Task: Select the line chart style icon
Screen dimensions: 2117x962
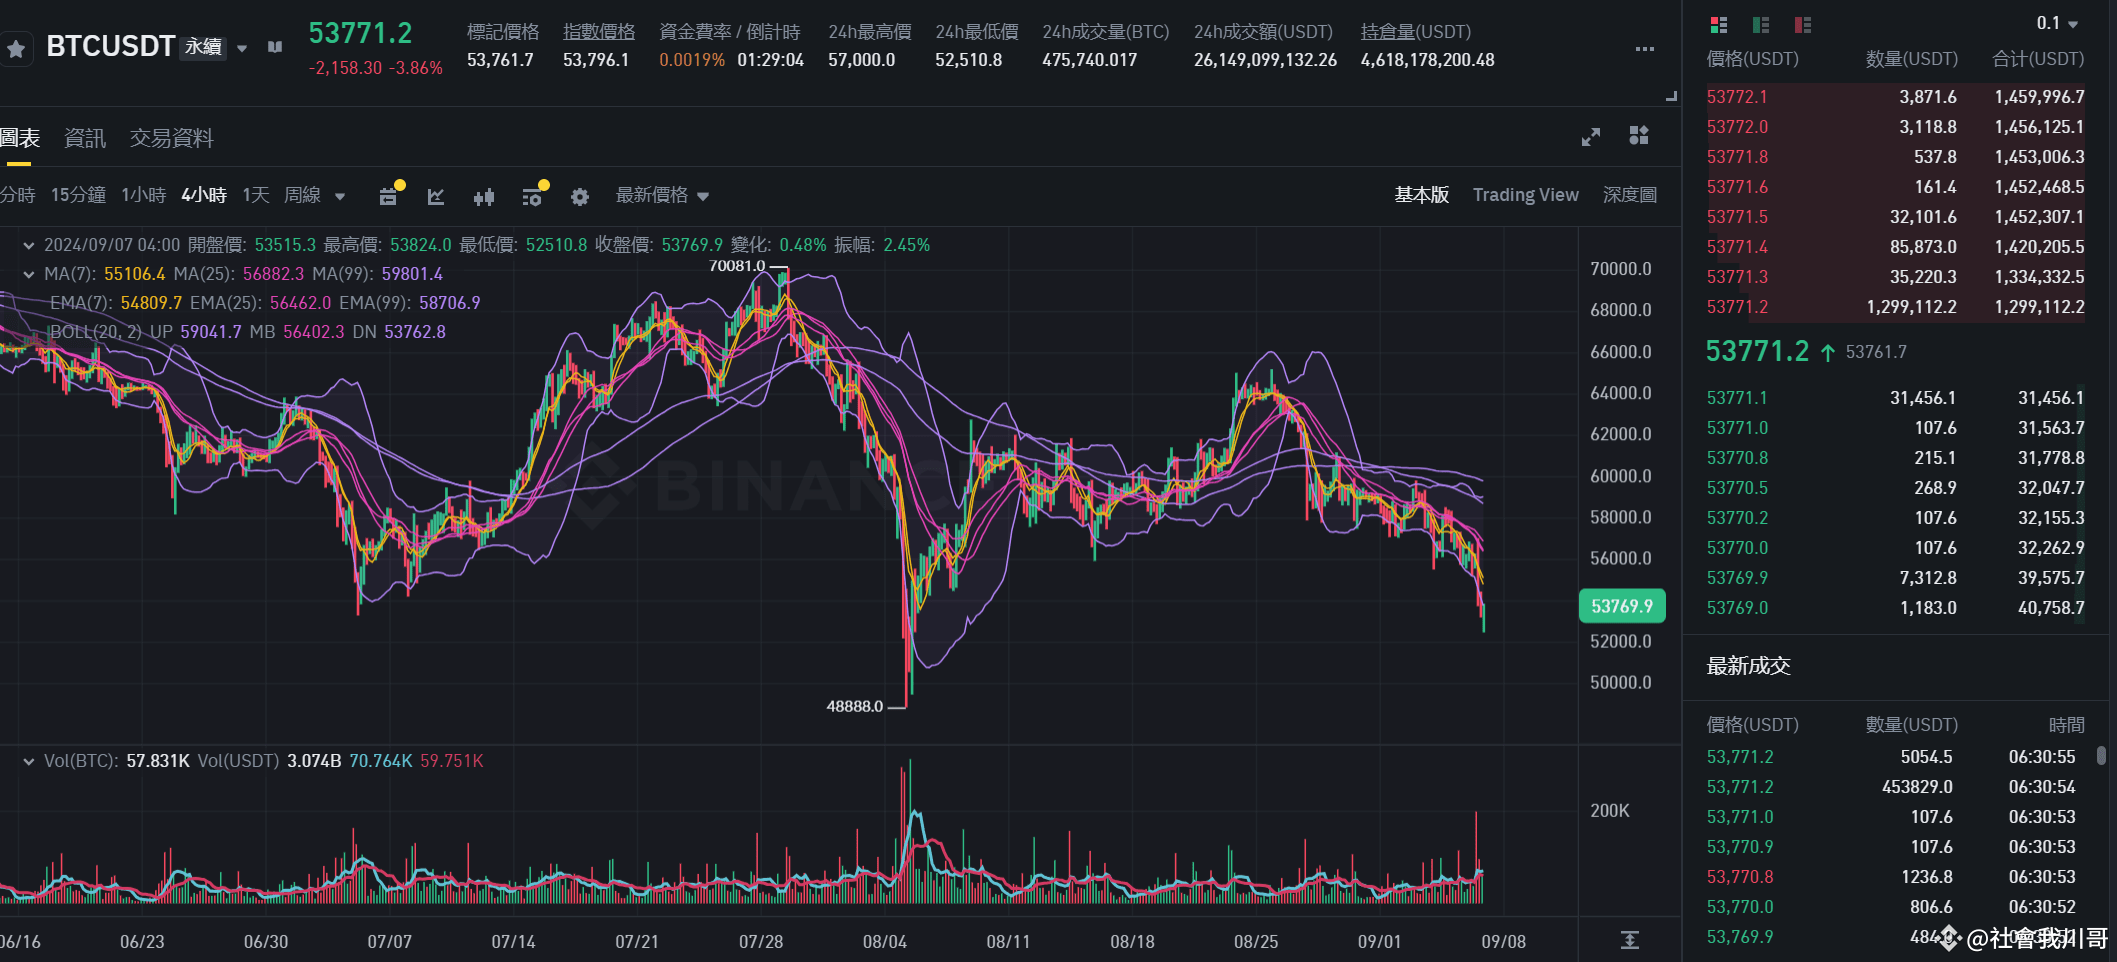Action: click(x=435, y=196)
